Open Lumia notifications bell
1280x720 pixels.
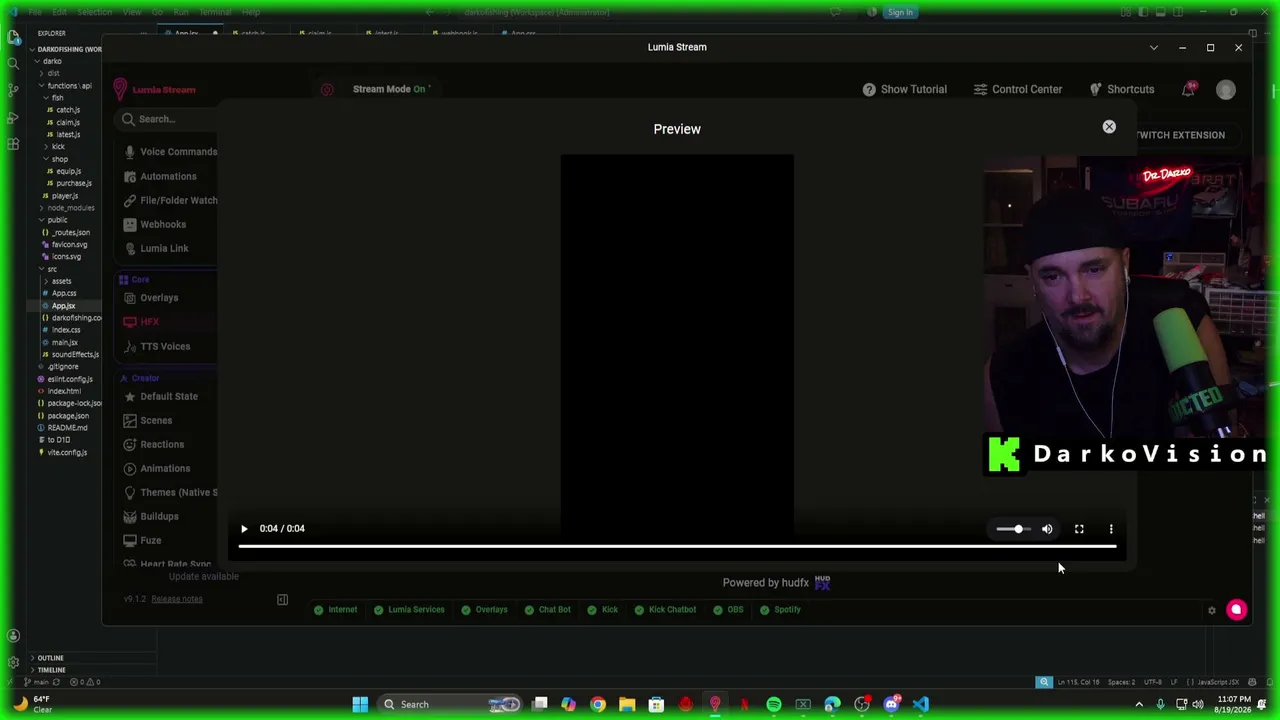pyautogui.click(x=1188, y=89)
